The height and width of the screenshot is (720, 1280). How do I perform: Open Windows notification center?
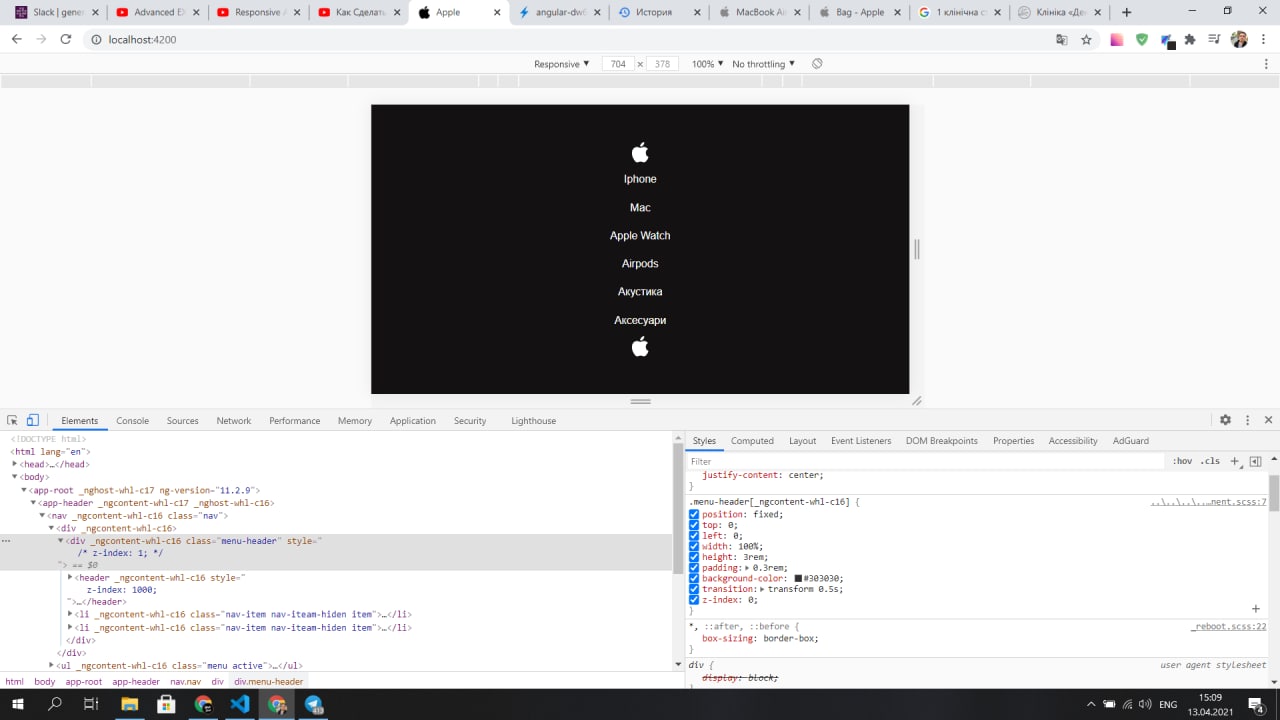[x=1256, y=704]
